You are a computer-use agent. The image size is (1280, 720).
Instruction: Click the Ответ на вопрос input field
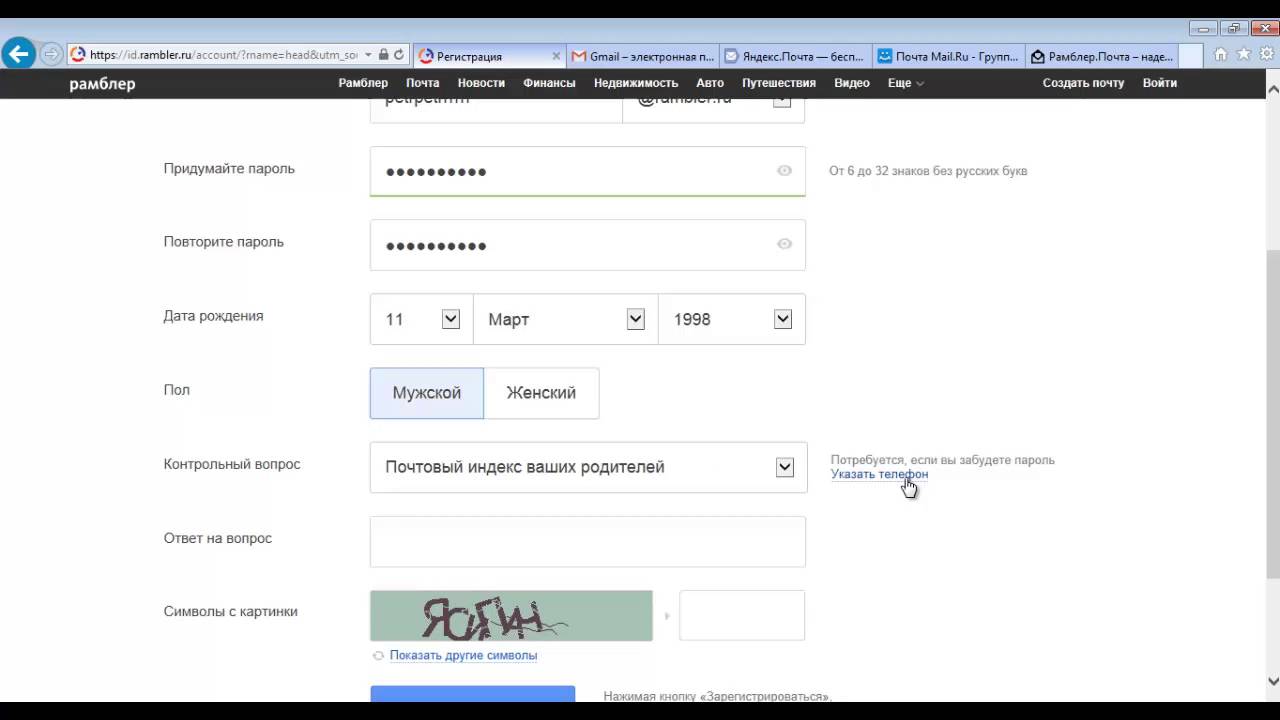[588, 541]
